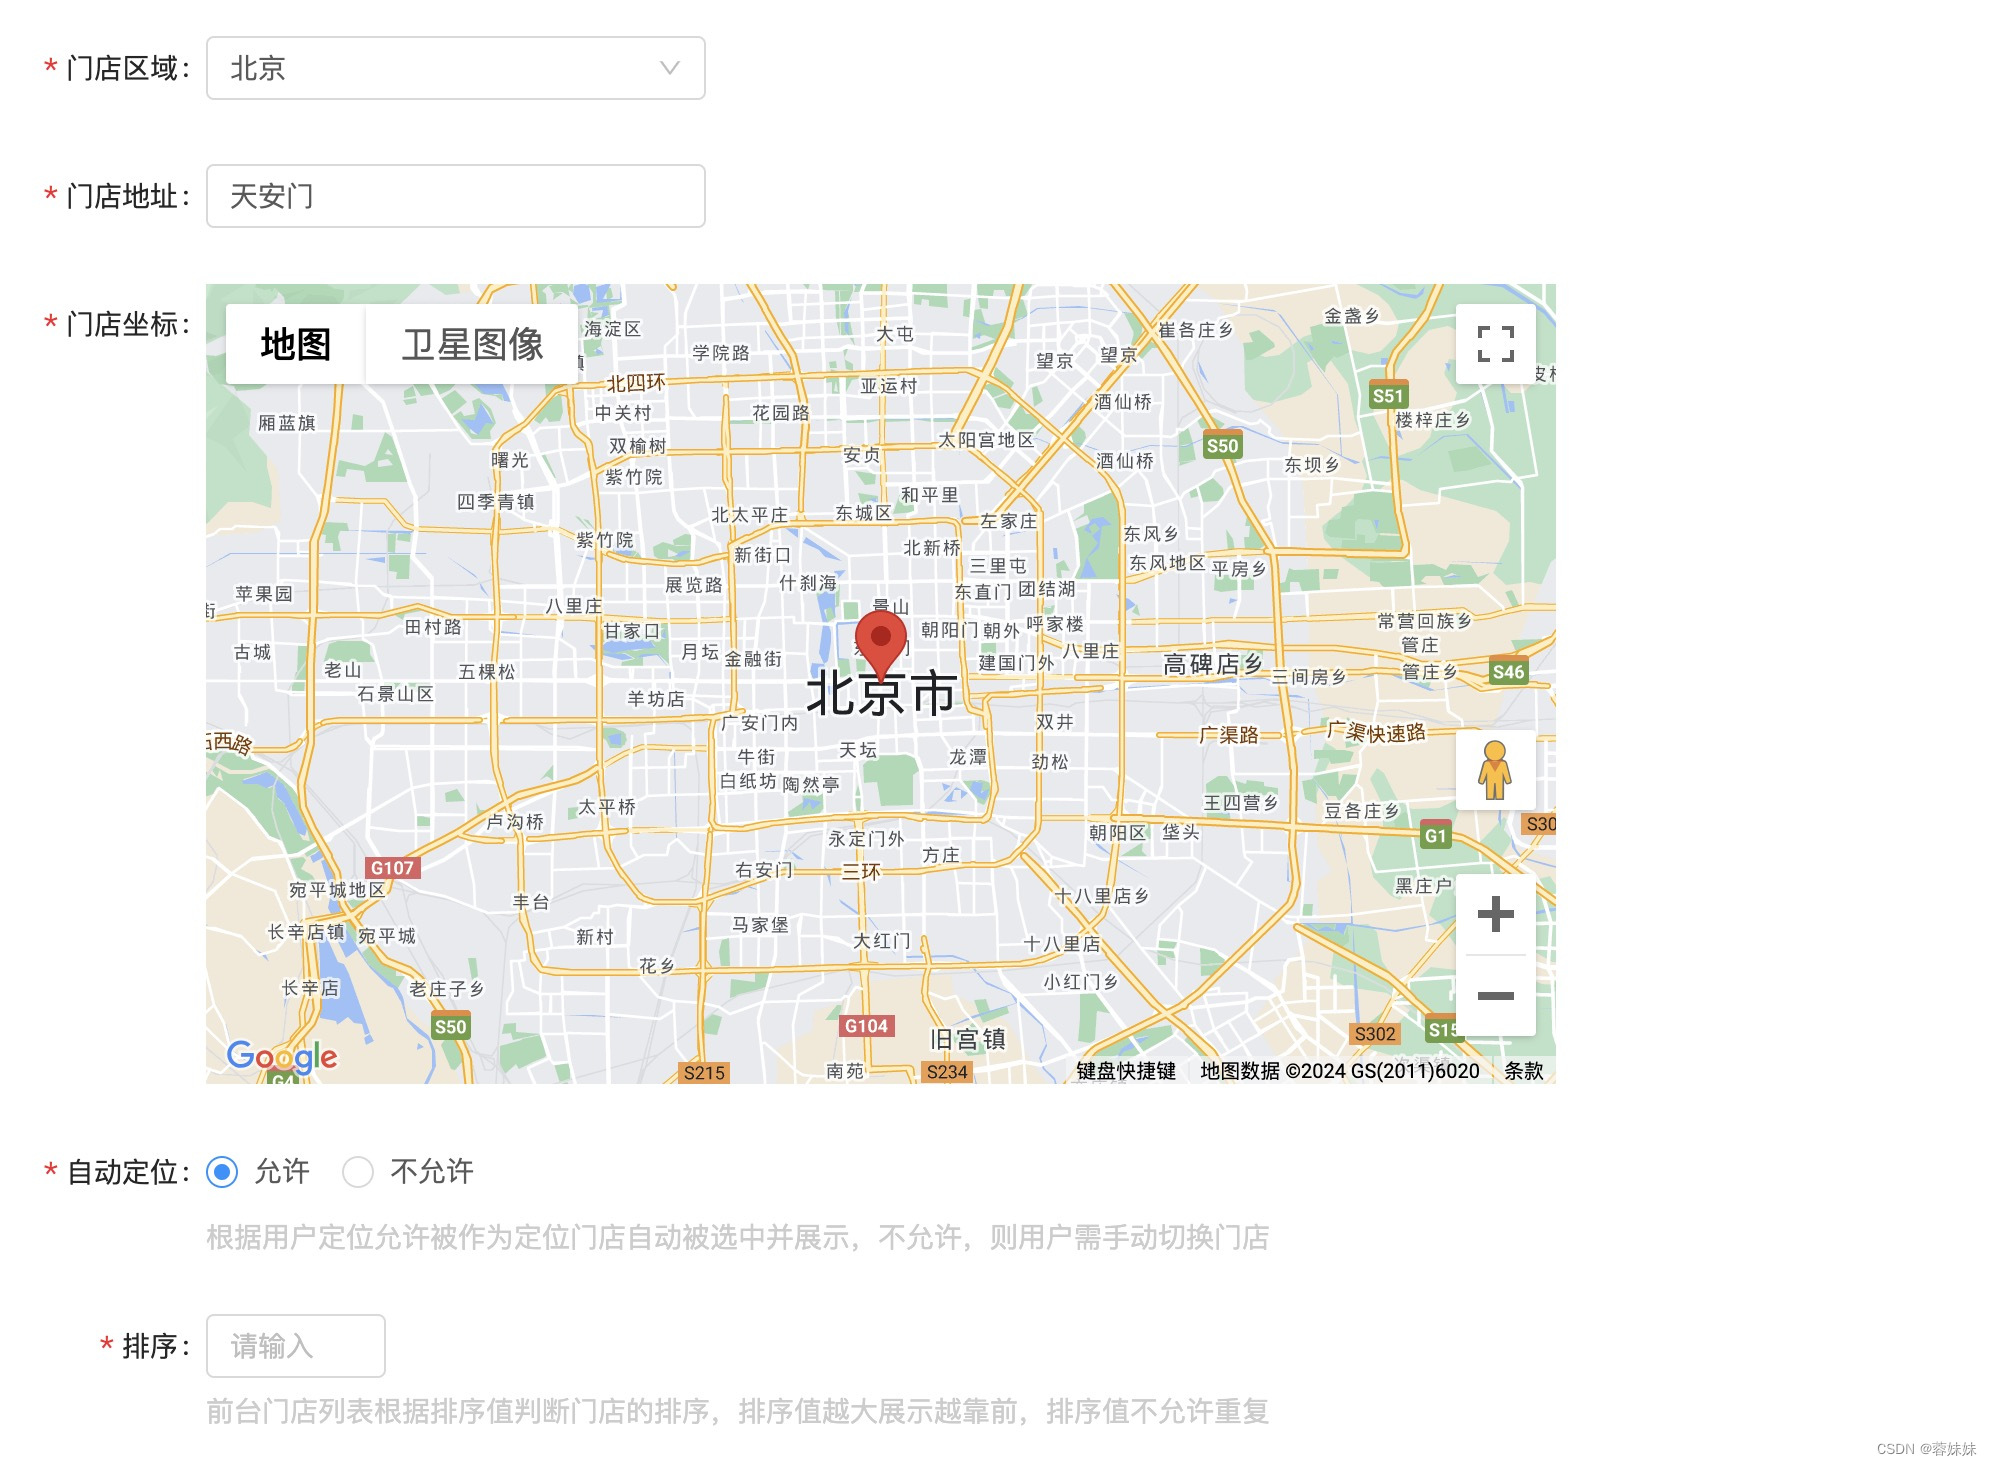This screenshot has width=1992, height=1466.
Task: Toggle fullscreen view of the map
Action: coord(1495,344)
